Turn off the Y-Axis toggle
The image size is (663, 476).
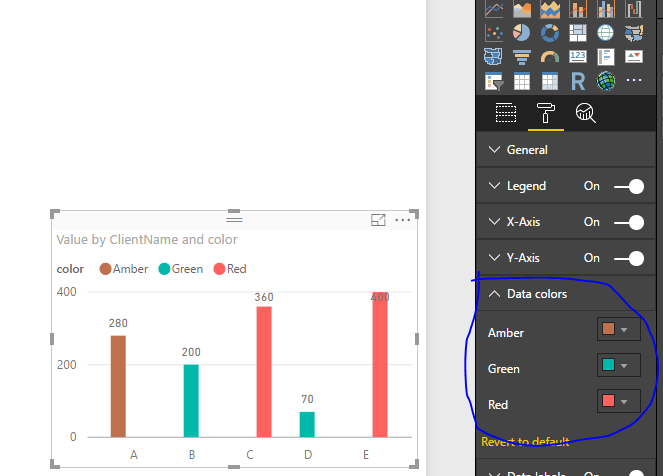pos(629,258)
